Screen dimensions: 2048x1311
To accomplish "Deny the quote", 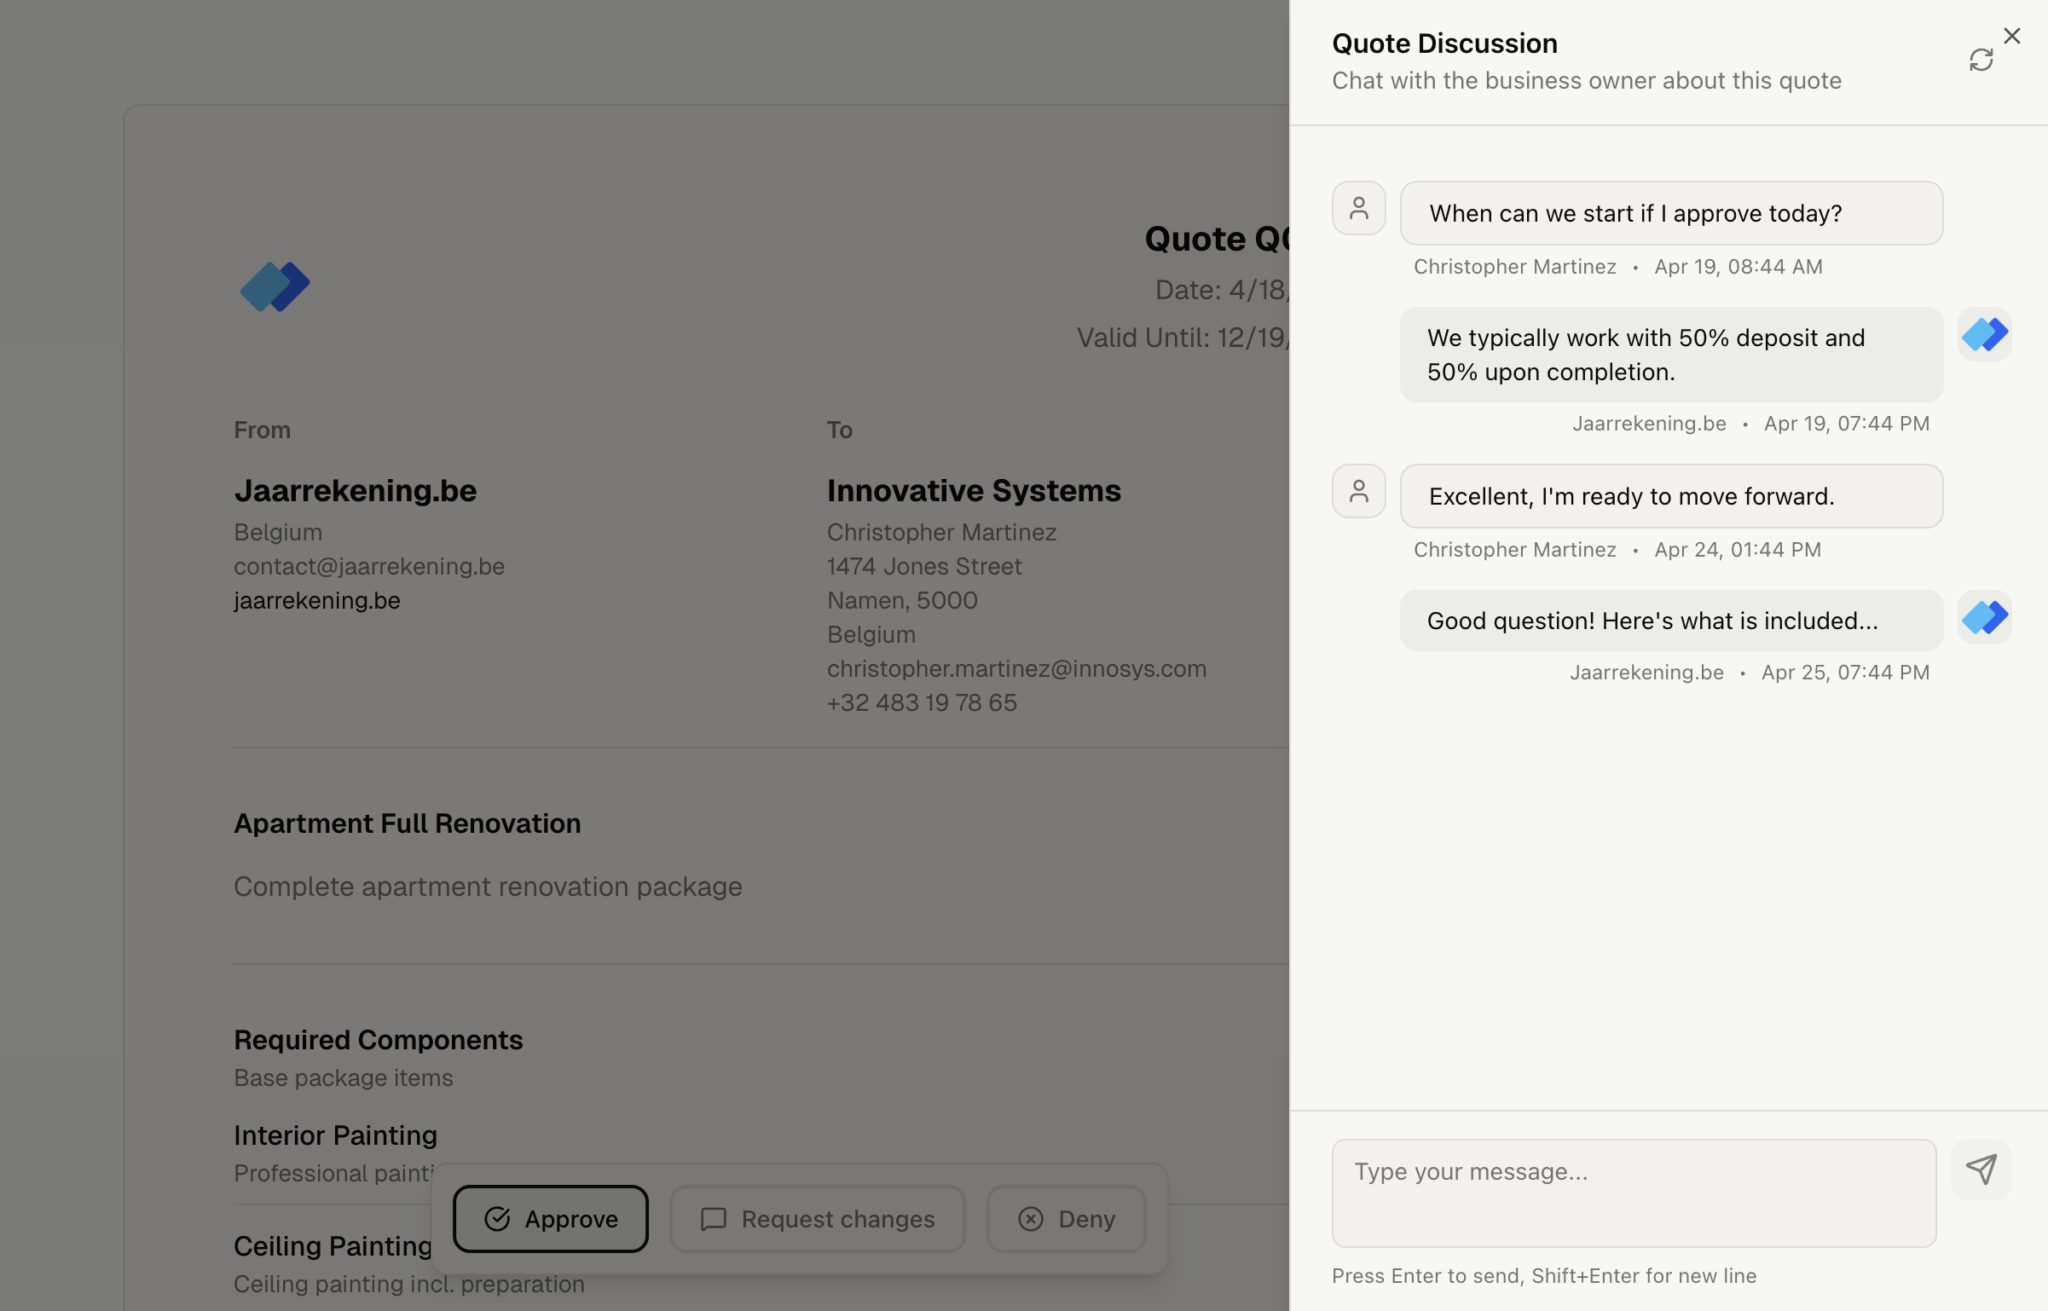I will tap(1066, 1219).
